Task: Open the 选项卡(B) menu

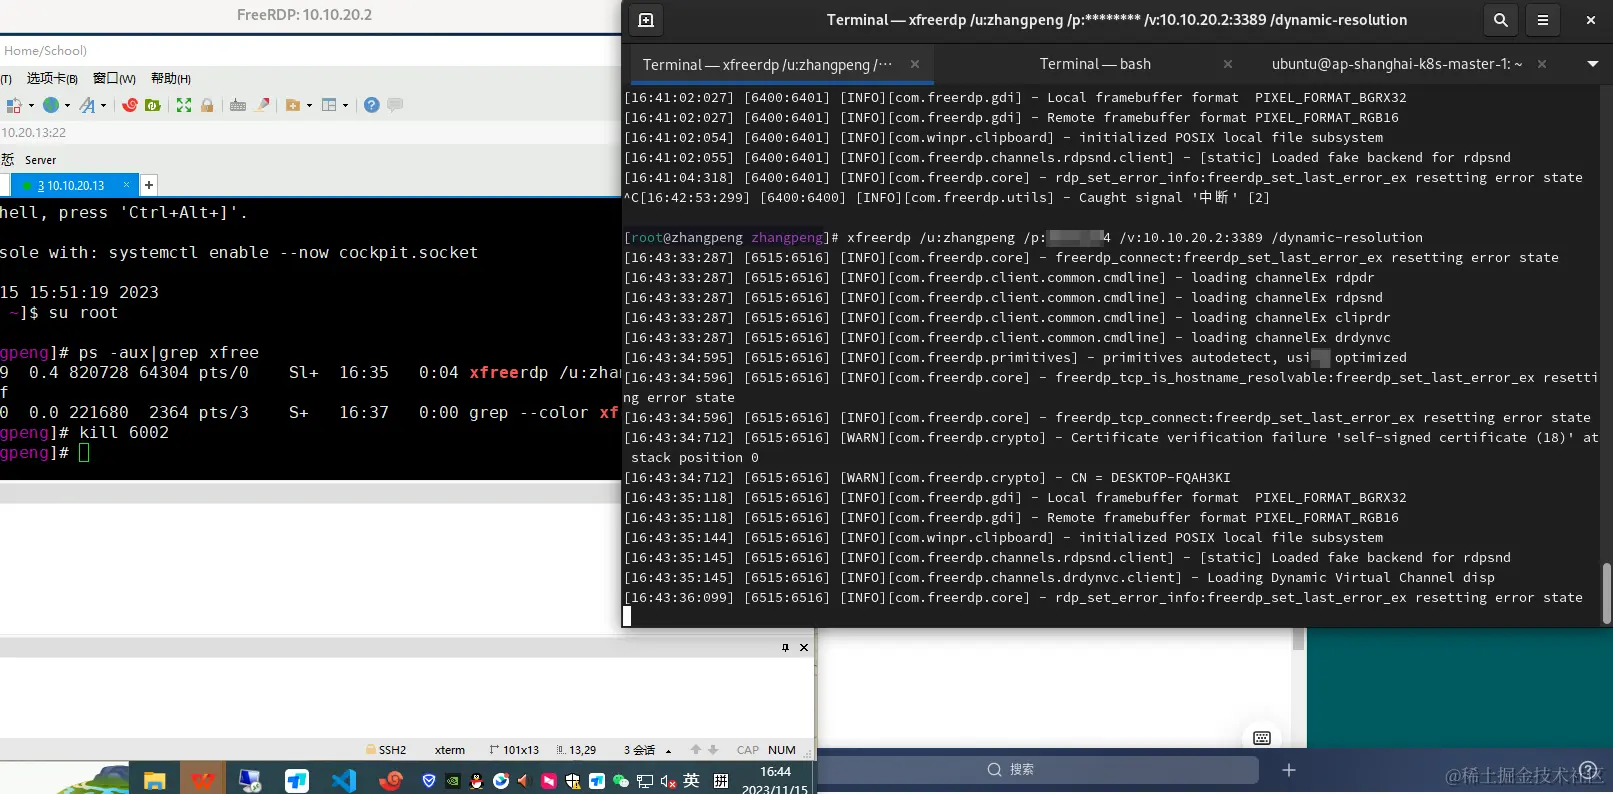Action: tap(52, 78)
